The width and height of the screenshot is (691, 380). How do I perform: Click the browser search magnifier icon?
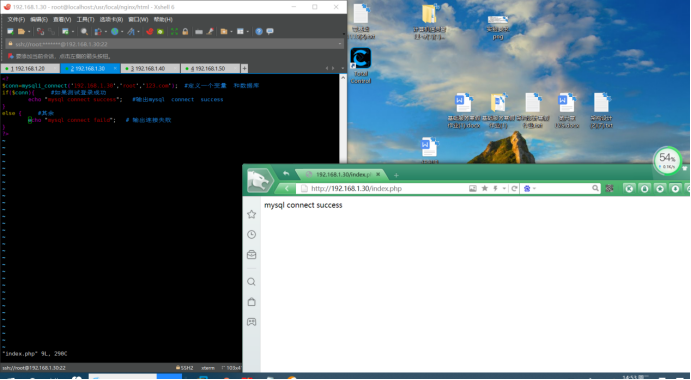tap(595, 188)
